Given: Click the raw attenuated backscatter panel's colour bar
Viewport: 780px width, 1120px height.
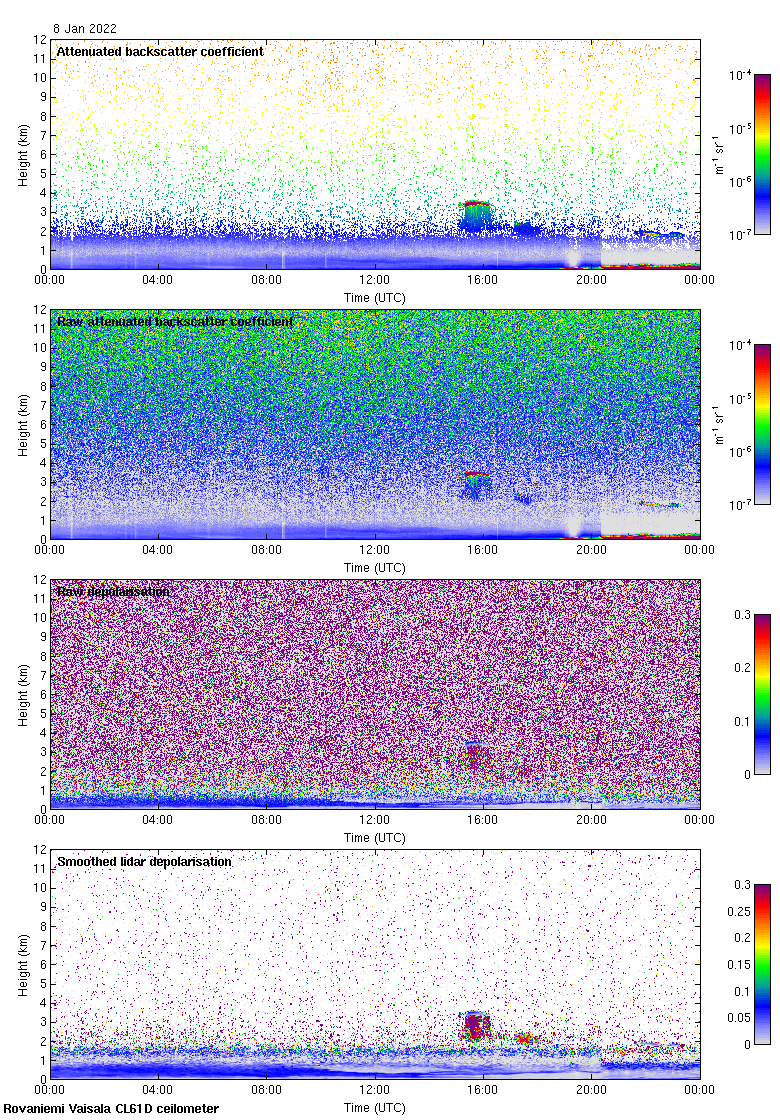Looking at the screenshot, I should coord(762,424).
